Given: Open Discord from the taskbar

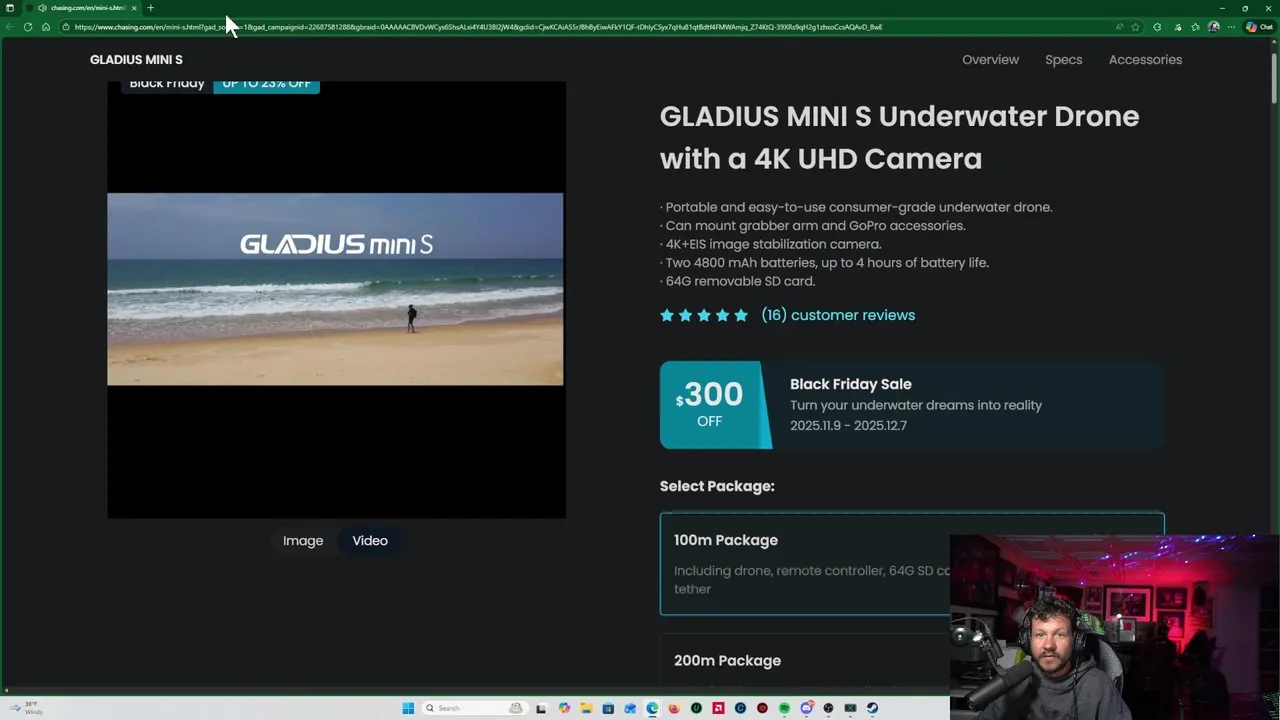Looking at the screenshot, I should pyautogui.click(x=807, y=708).
